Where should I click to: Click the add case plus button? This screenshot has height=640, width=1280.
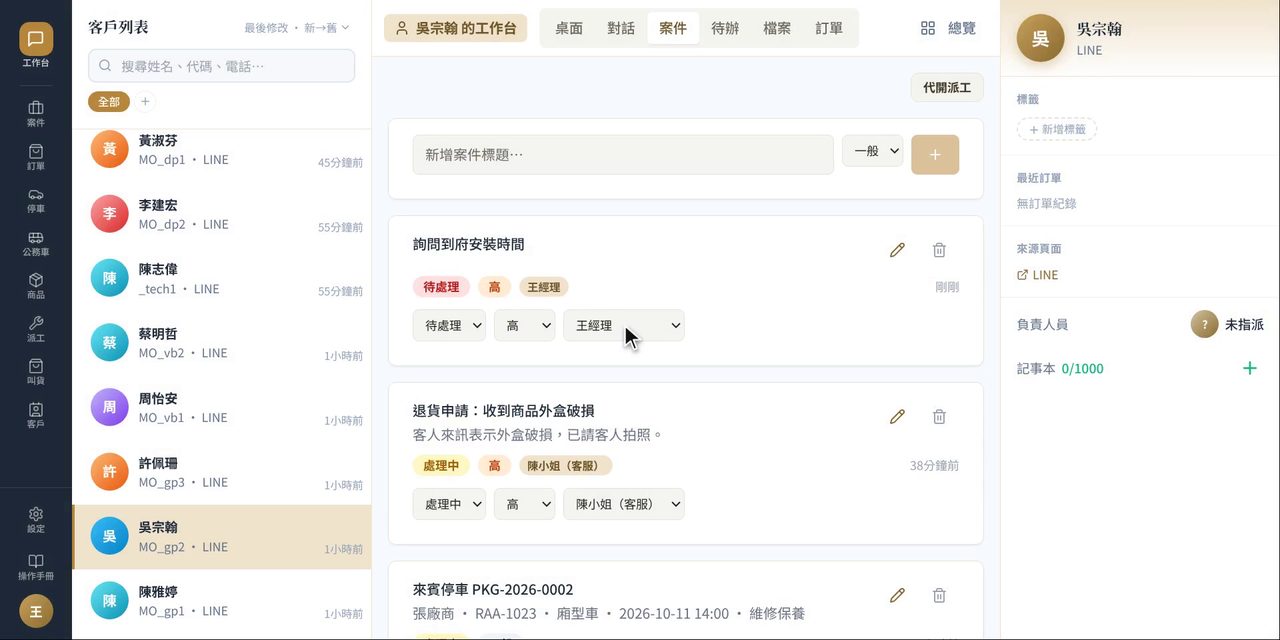click(935, 154)
